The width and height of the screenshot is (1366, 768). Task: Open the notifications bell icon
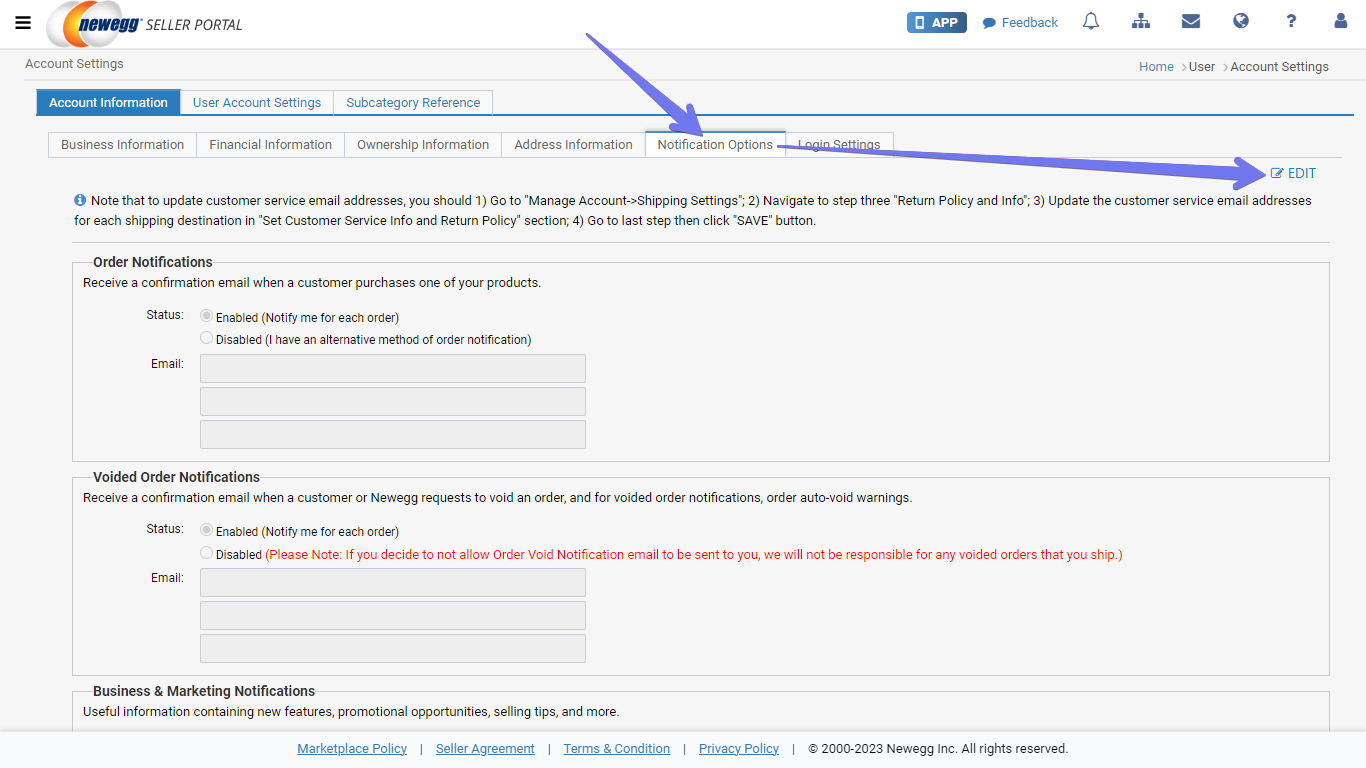(x=1091, y=22)
